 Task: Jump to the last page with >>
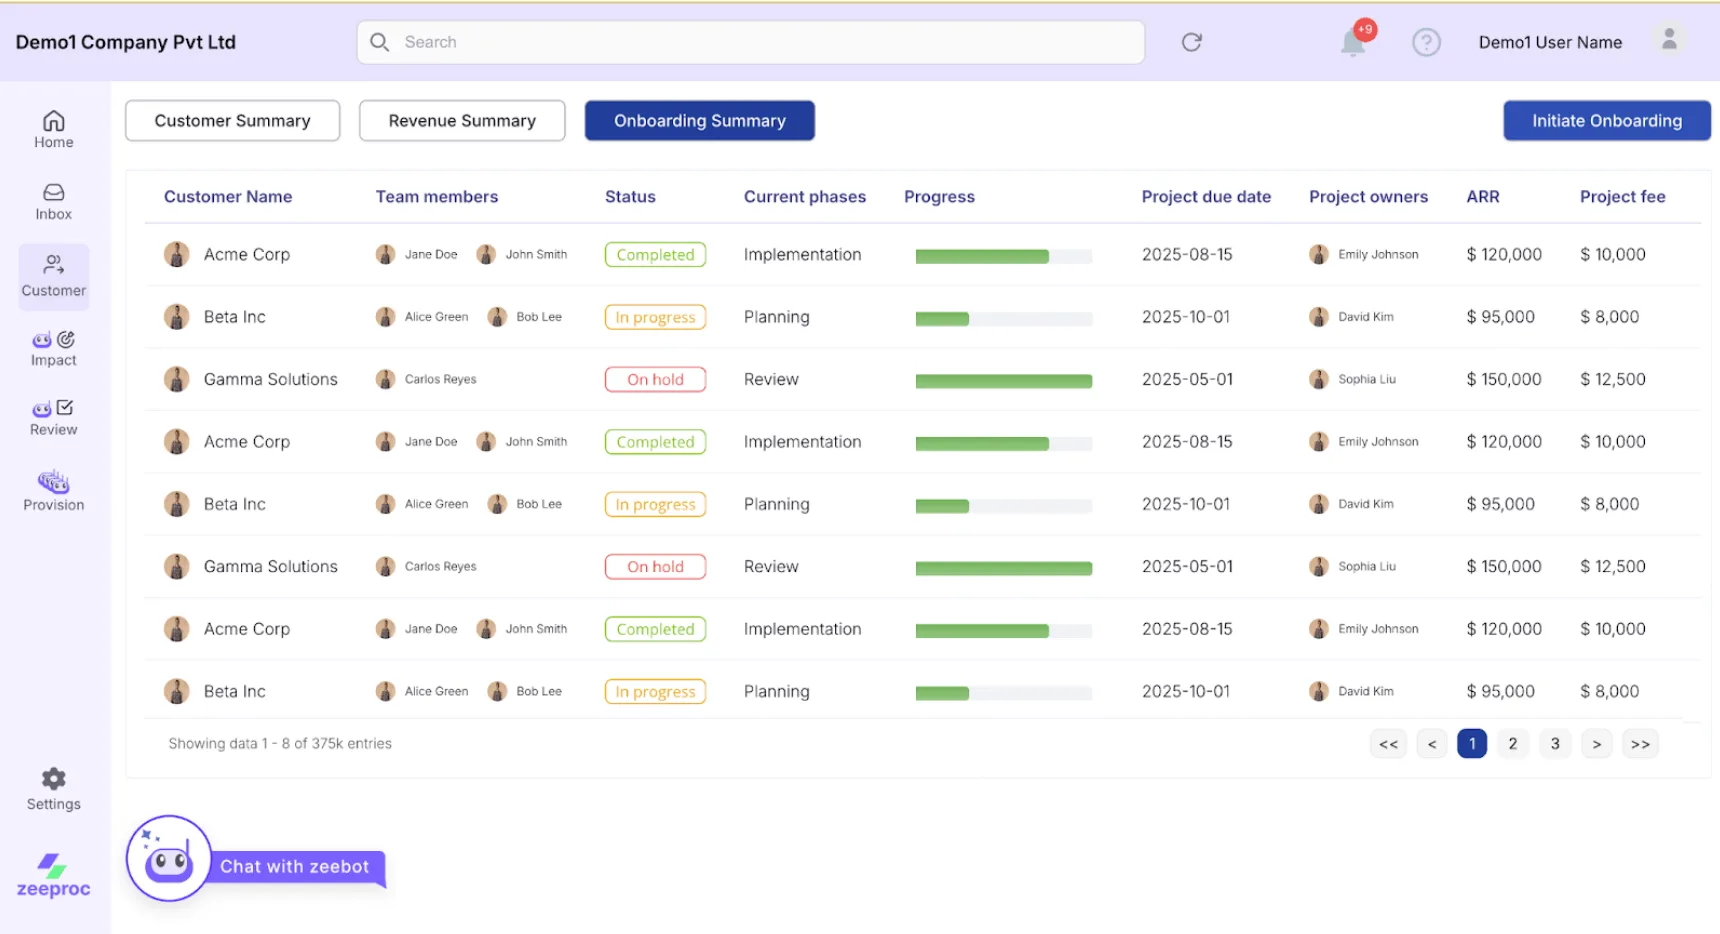1640,743
